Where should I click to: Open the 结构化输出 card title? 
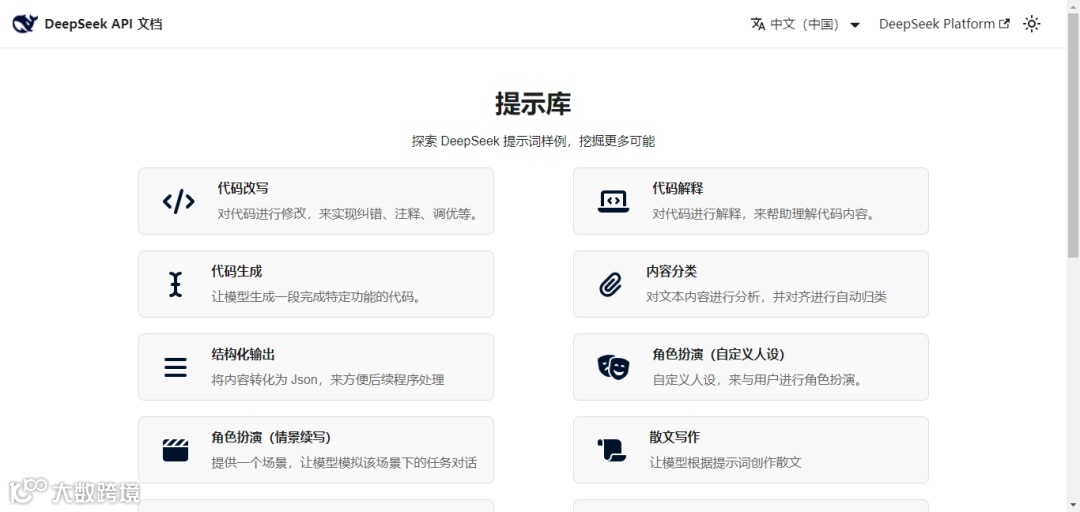243,354
